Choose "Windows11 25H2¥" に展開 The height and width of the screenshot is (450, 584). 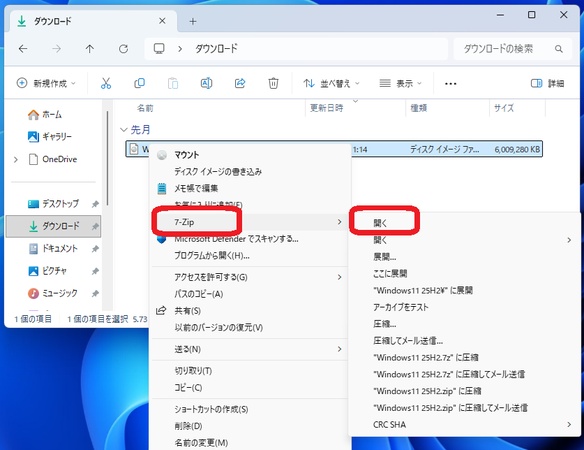(464, 290)
